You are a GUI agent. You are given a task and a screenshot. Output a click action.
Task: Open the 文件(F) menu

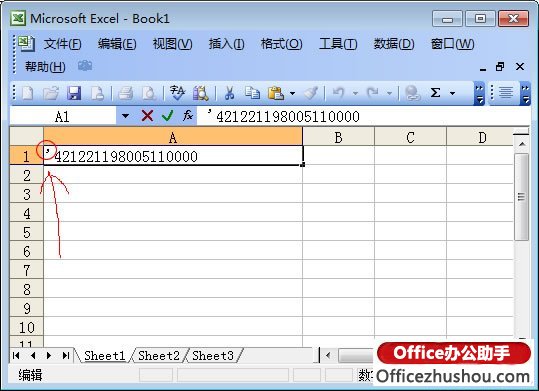pyautogui.click(x=63, y=44)
